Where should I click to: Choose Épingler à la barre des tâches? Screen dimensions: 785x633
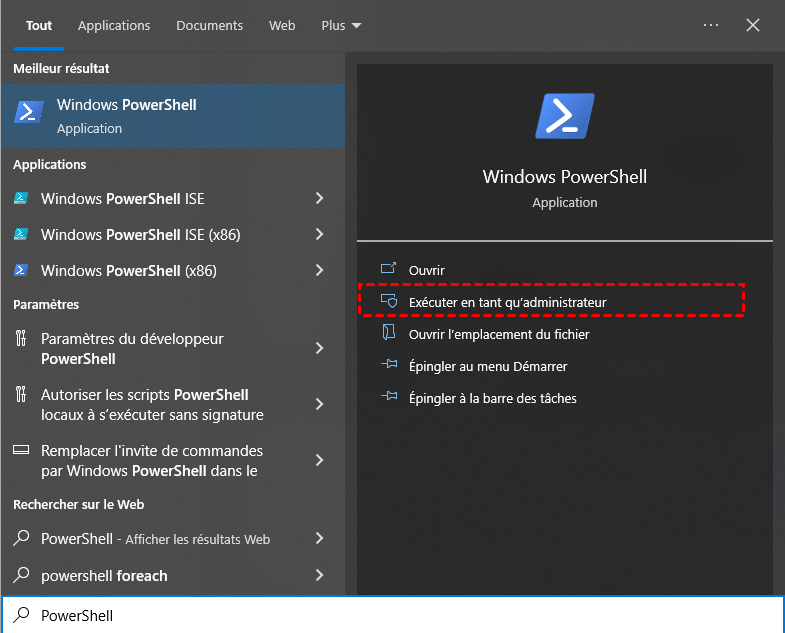point(492,398)
